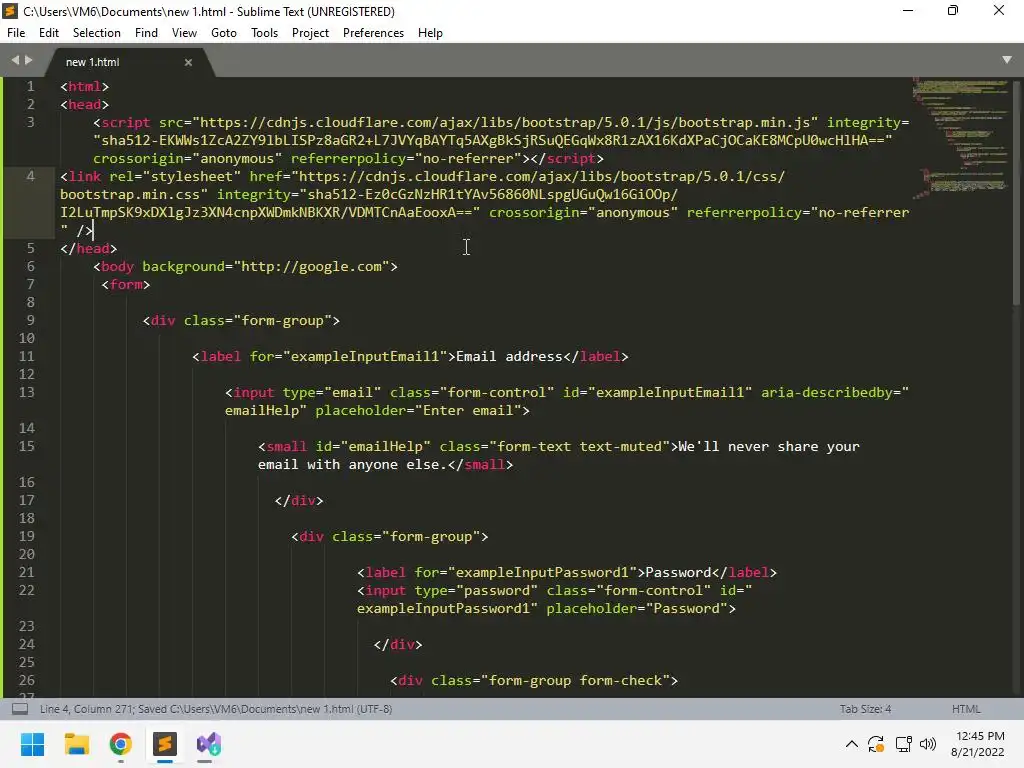
Task: Open Google Chrome from taskbar
Action: 121,744
